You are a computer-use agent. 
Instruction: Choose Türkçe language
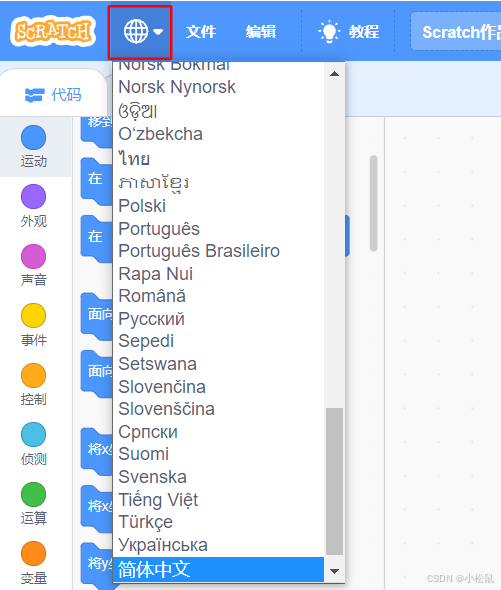218,522
